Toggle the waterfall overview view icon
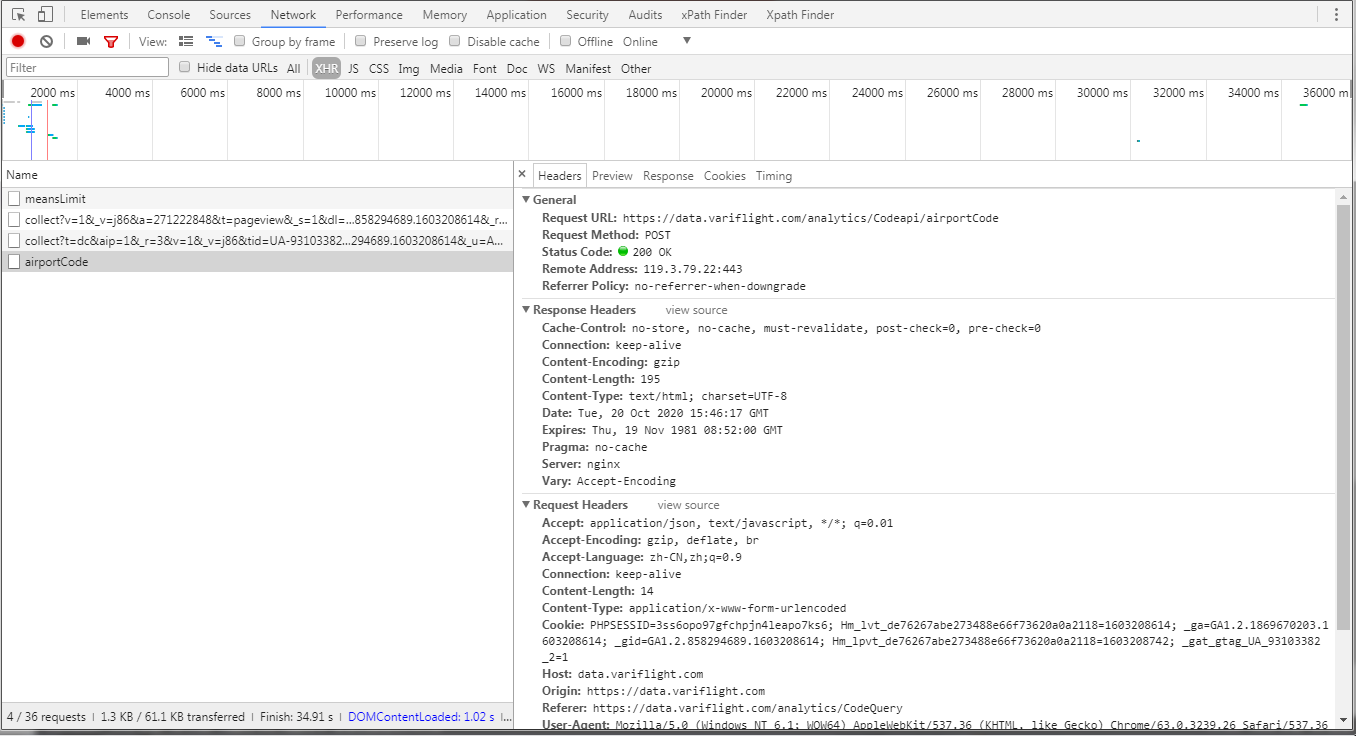Viewport: 1356px width, 736px height. [214, 41]
